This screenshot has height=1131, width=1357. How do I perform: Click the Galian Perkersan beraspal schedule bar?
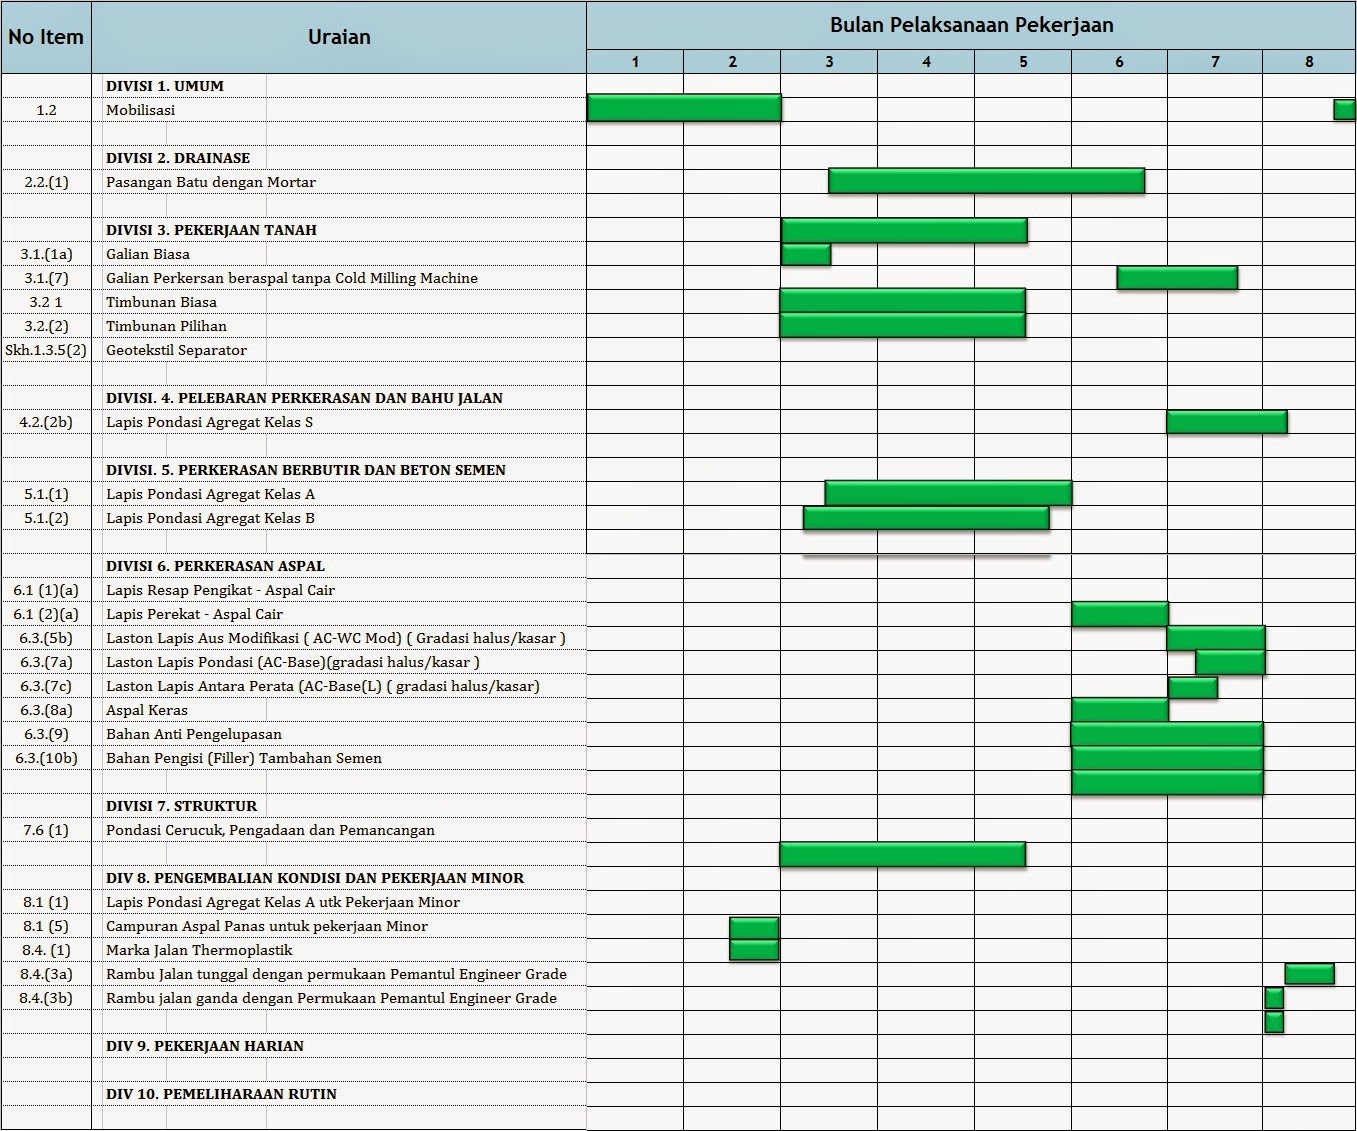(x=1177, y=278)
